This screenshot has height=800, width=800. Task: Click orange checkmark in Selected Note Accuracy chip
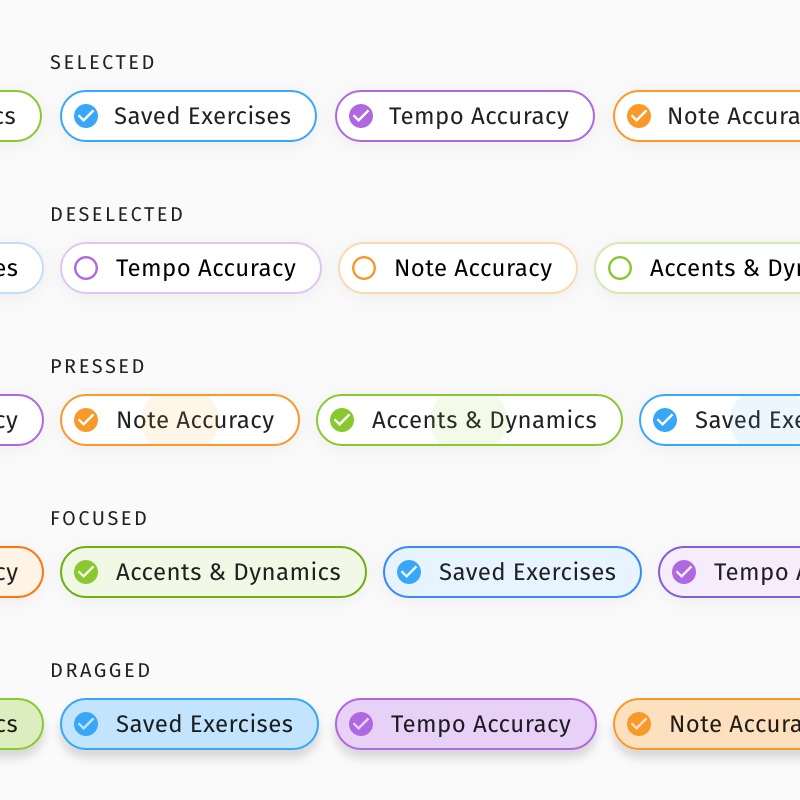click(639, 116)
